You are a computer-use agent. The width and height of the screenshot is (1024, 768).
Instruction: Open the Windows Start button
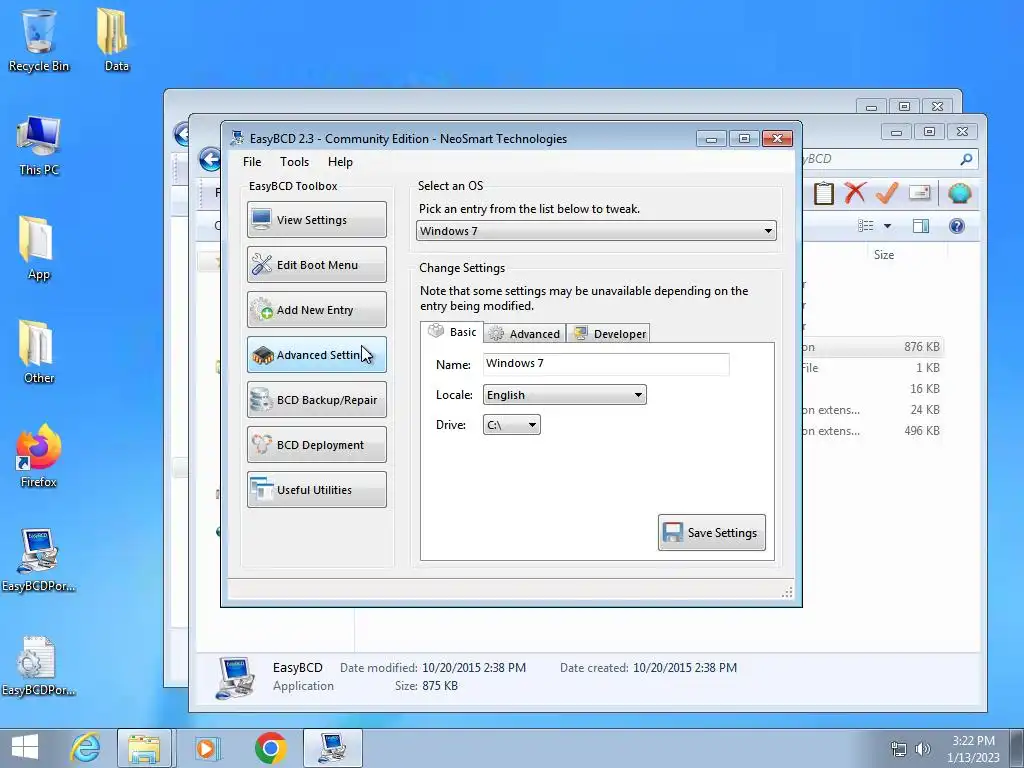(x=25, y=748)
